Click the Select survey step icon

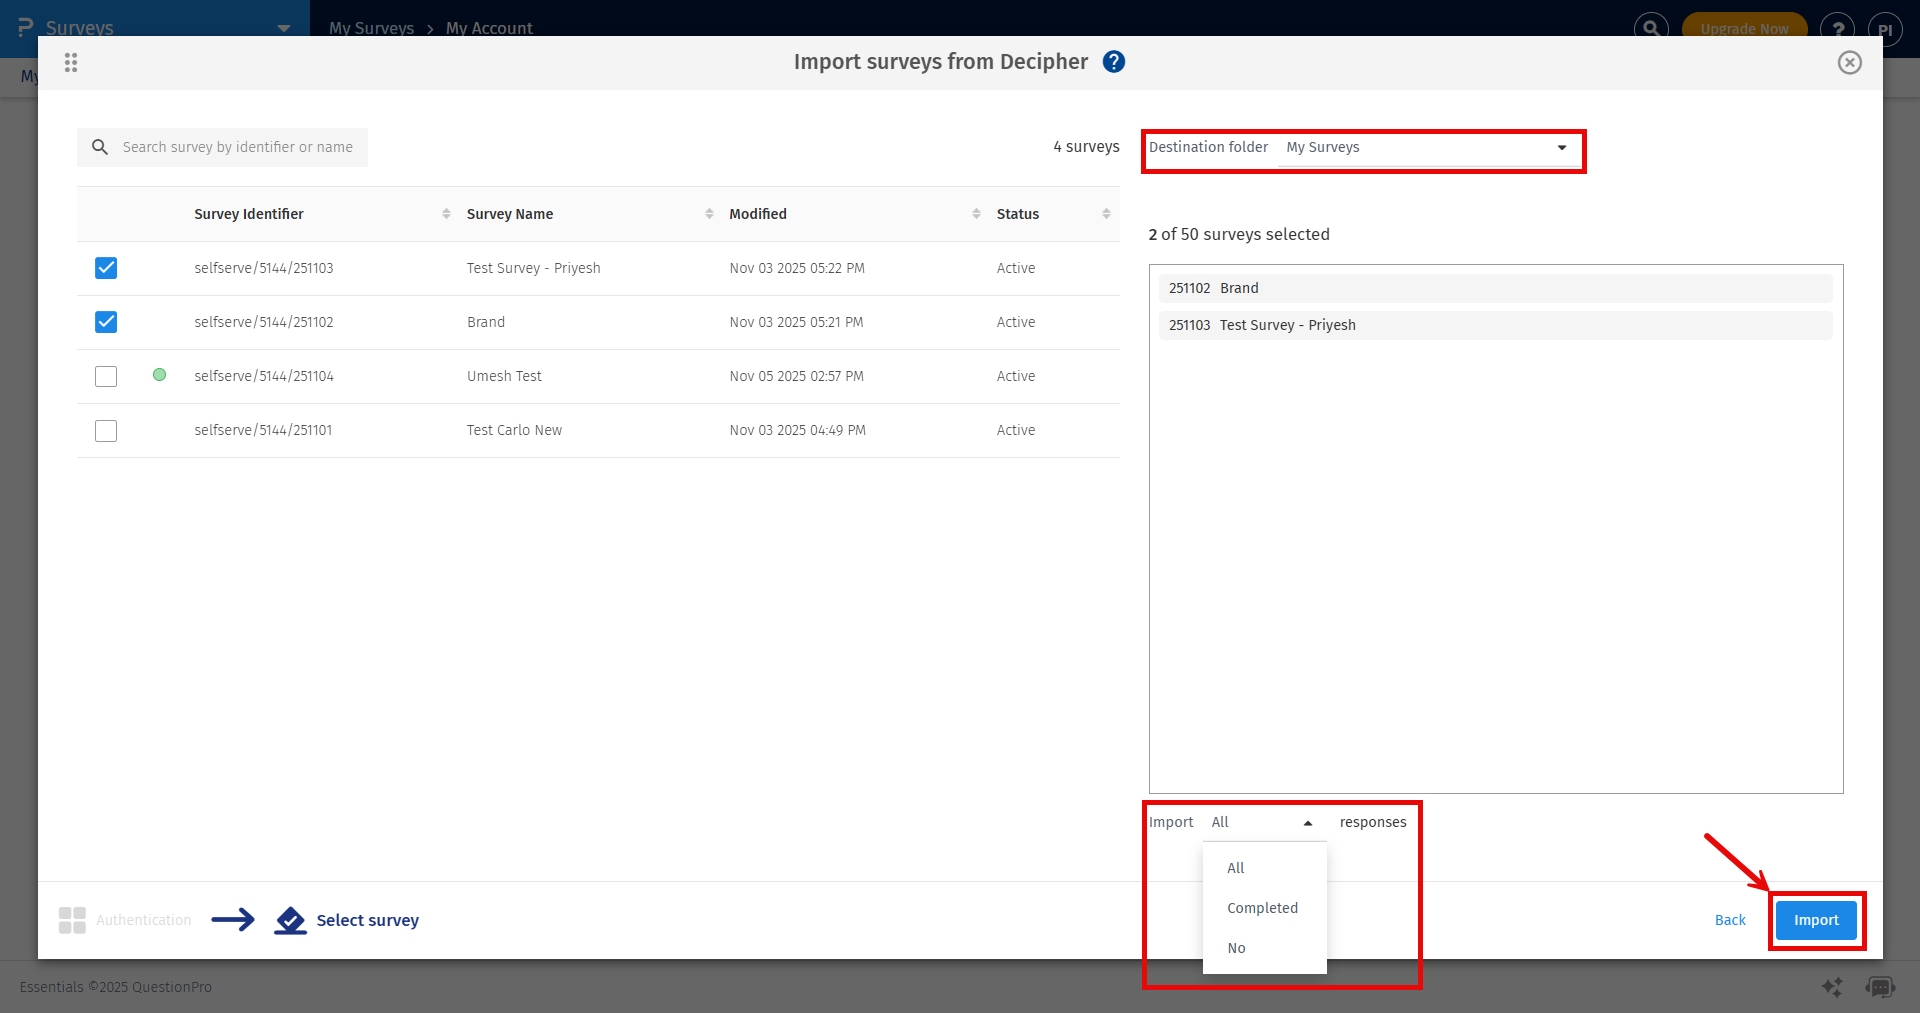290,920
